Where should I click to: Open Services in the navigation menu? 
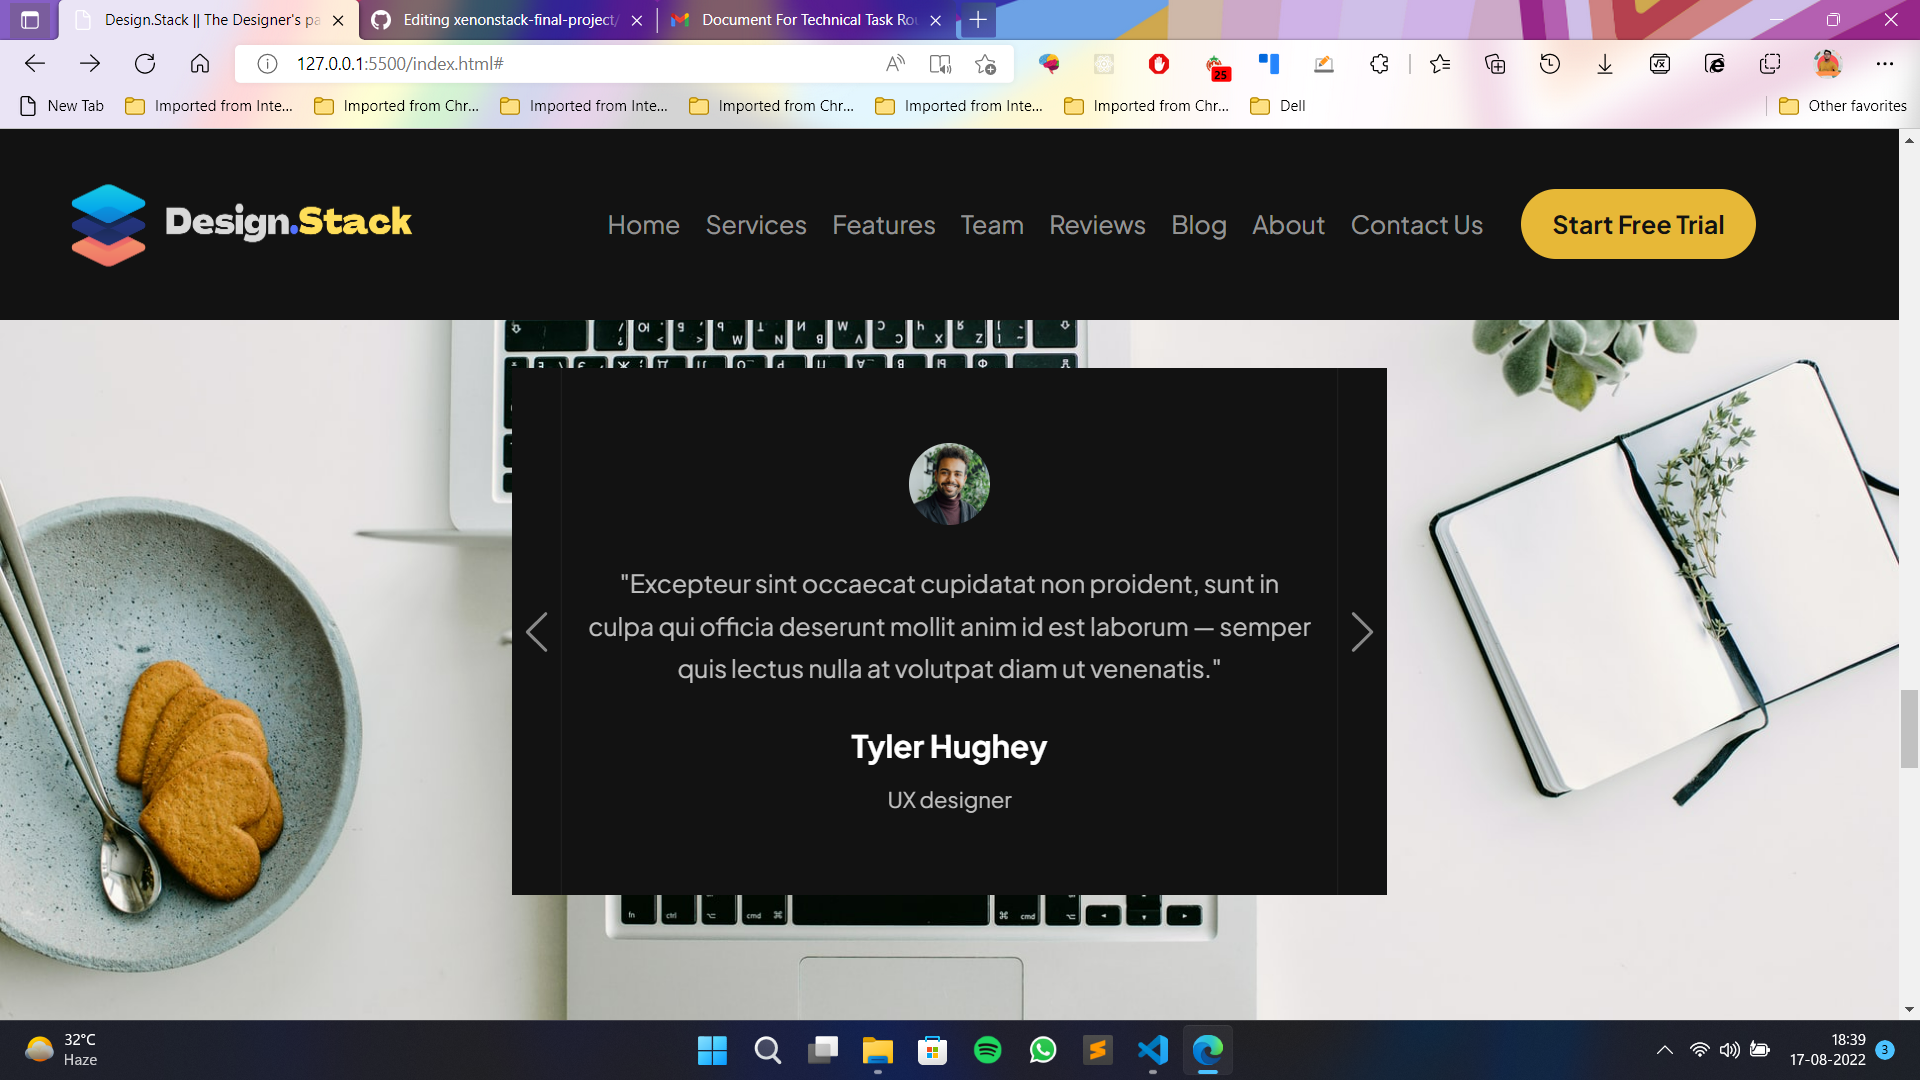755,225
